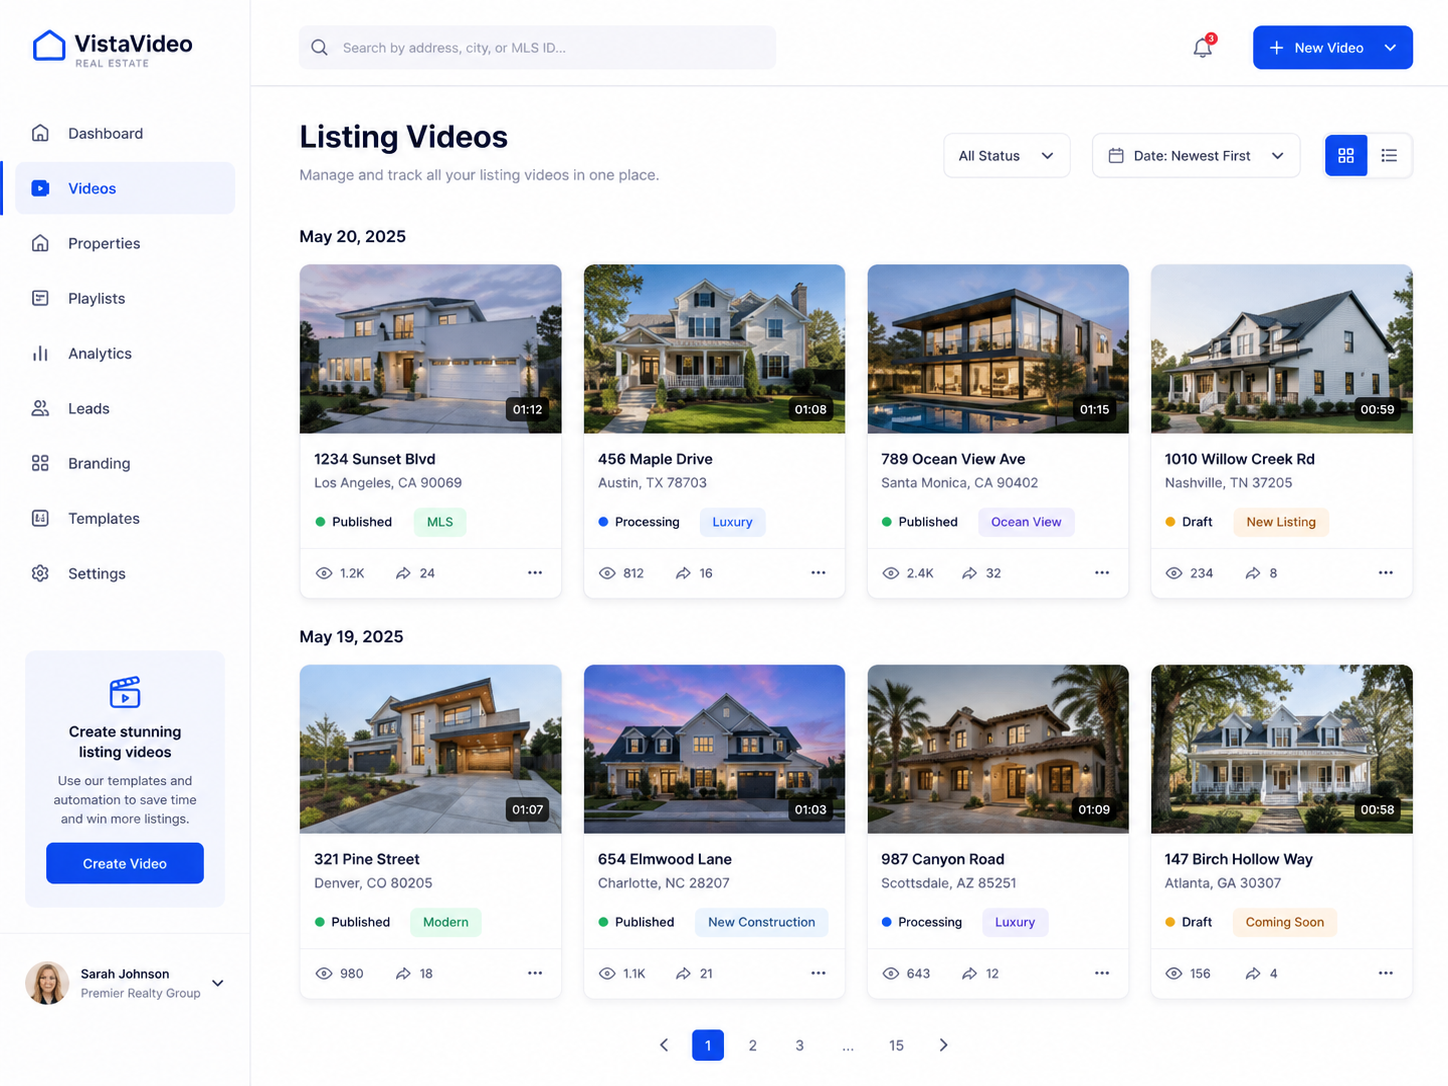Open Properties in the sidebar
Viewport: 1448px width, 1086px height.
[125, 243]
